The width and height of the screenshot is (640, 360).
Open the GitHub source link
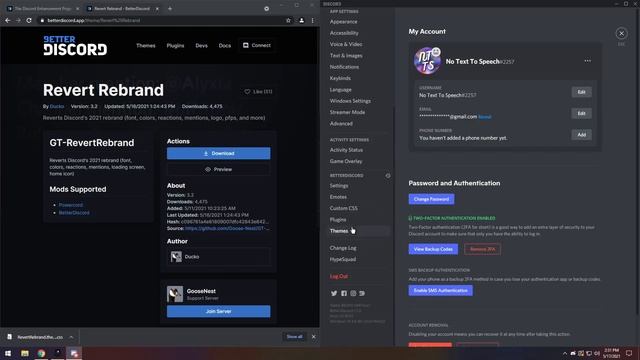click(227, 228)
